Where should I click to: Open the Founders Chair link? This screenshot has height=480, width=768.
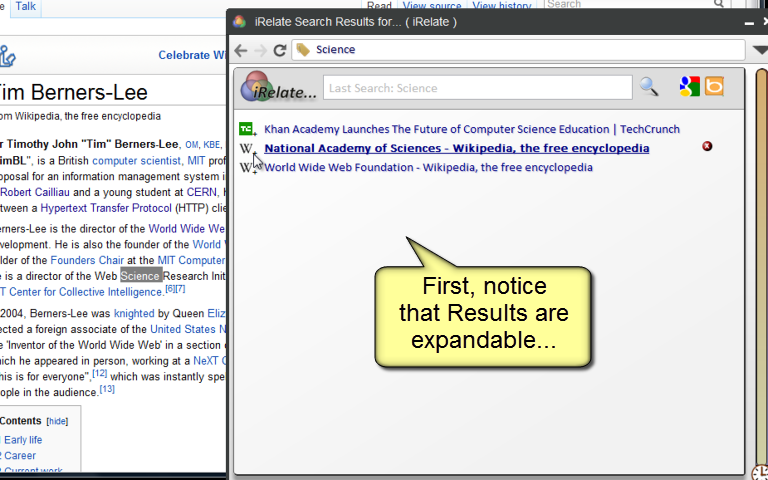tap(87, 260)
